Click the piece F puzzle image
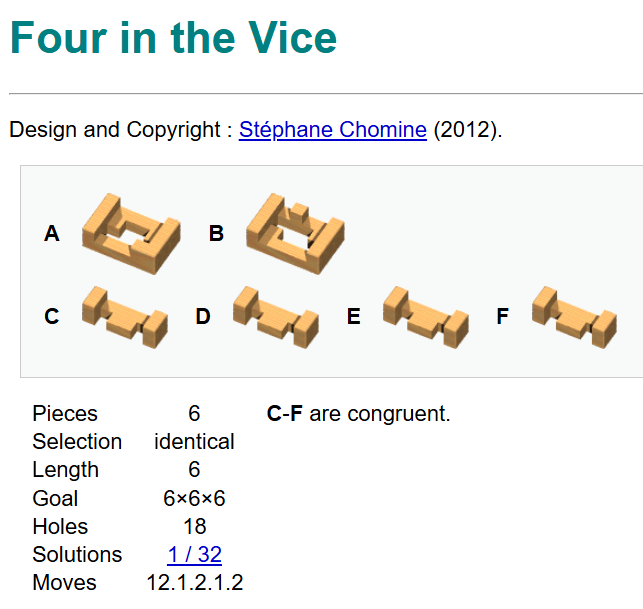The height and width of the screenshot is (609, 643). click(x=575, y=315)
